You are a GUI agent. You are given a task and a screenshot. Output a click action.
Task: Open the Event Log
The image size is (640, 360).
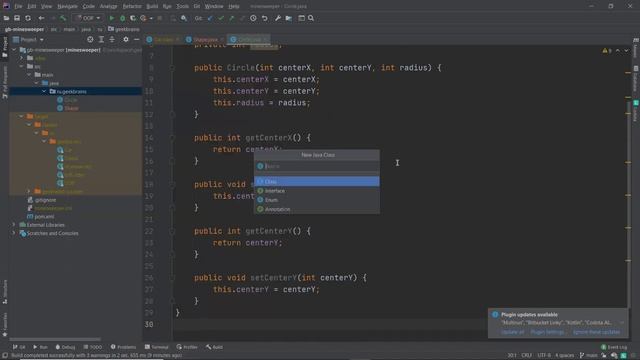pos(614,347)
